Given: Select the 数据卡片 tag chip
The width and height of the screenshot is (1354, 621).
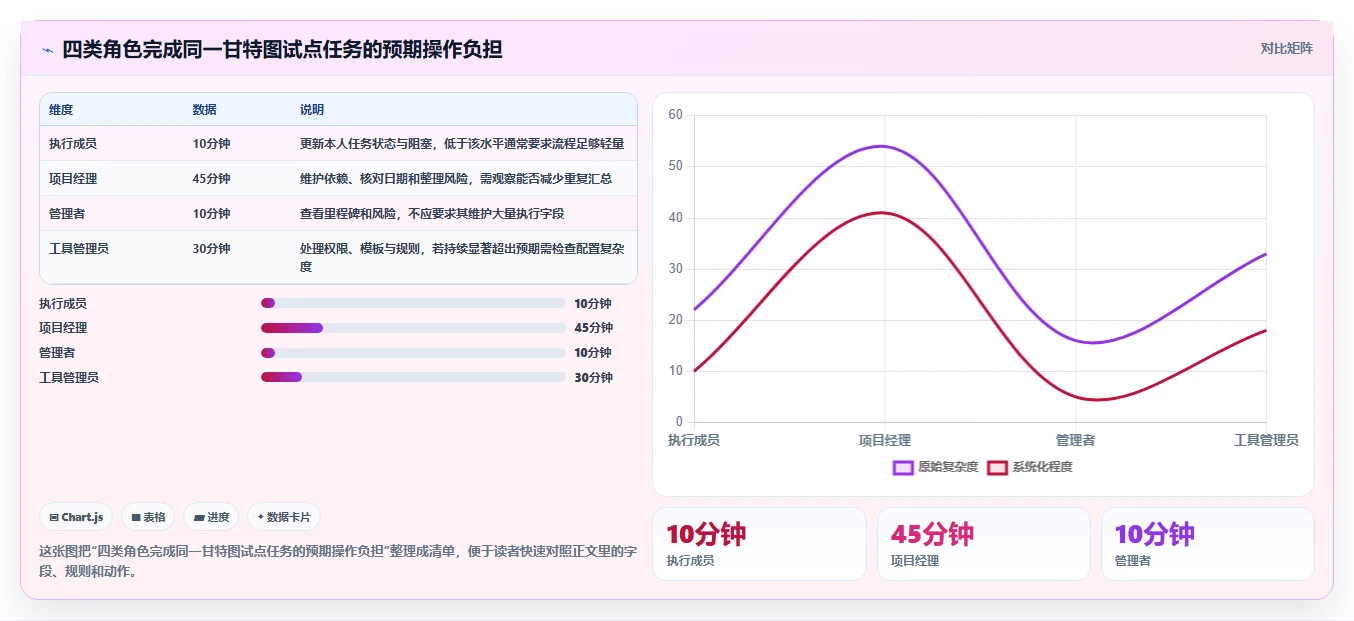Looking at the screenshot, I should pyautogui.click(x=284, y=517).
